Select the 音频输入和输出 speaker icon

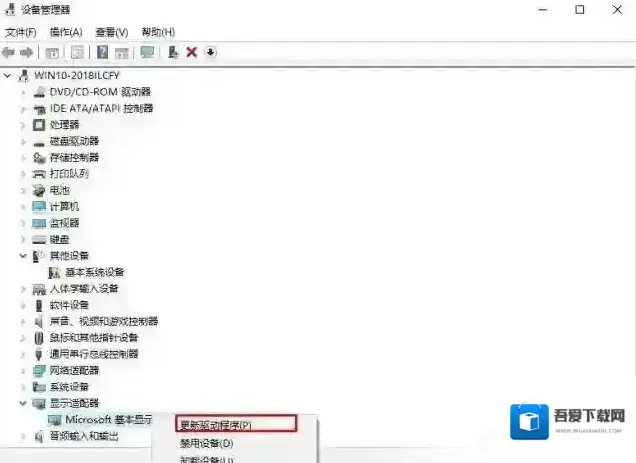coord(39,436)
